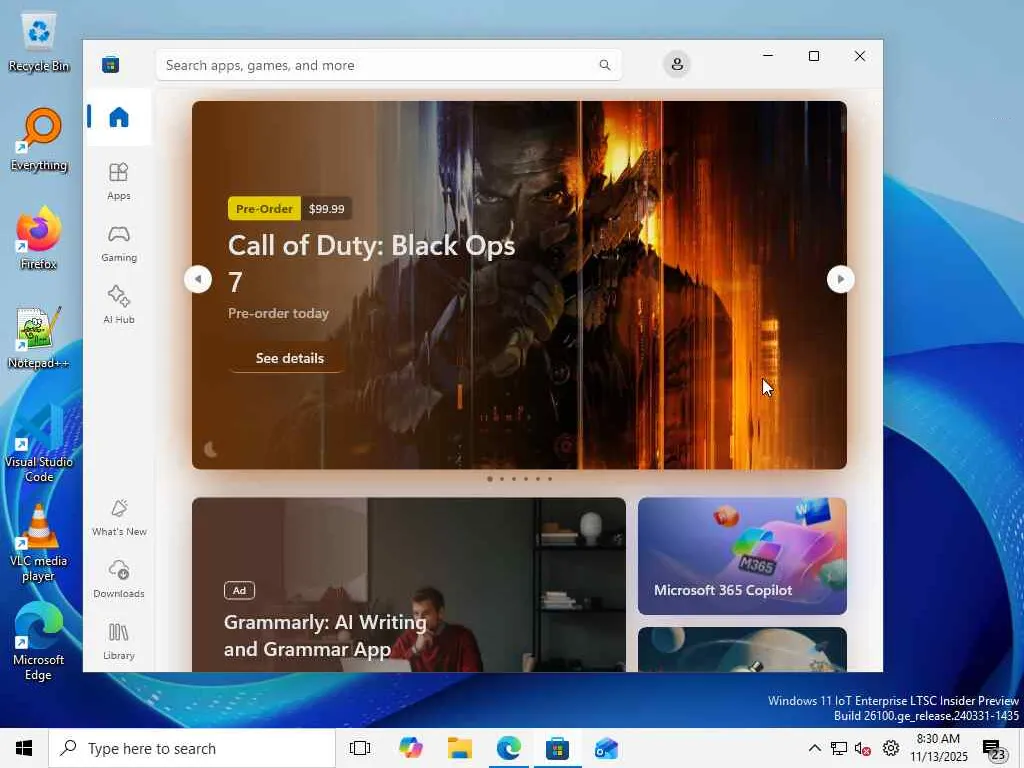Open File Explorer from taskbar

460,748
